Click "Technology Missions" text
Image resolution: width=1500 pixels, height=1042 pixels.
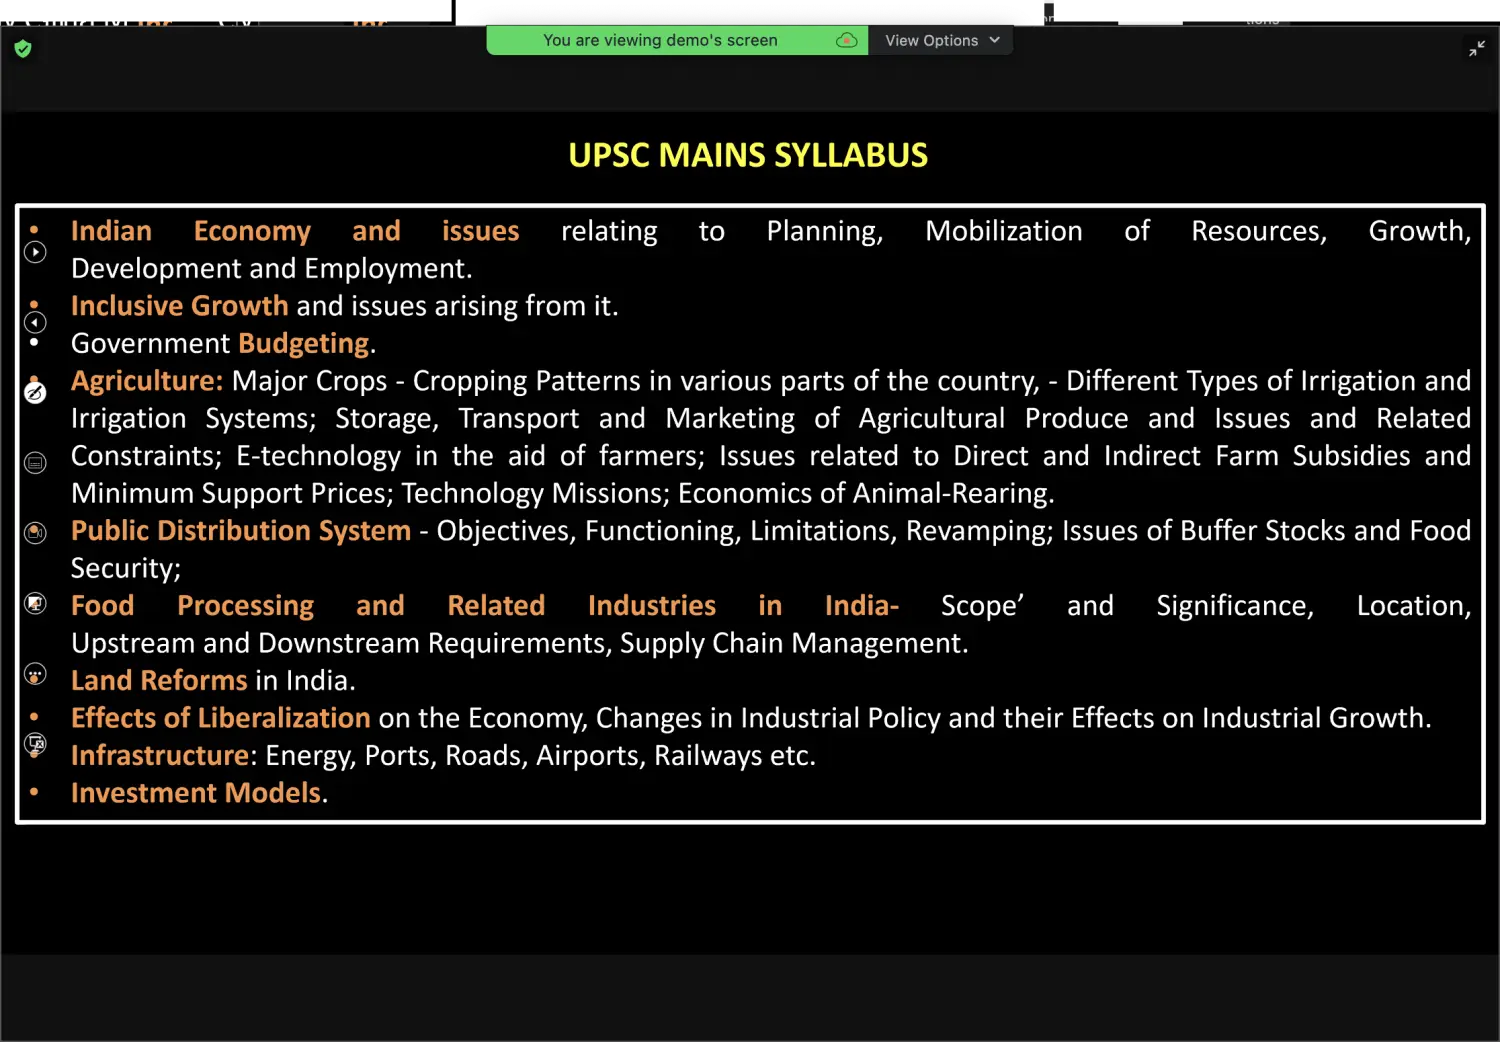[x=532, y=493]
